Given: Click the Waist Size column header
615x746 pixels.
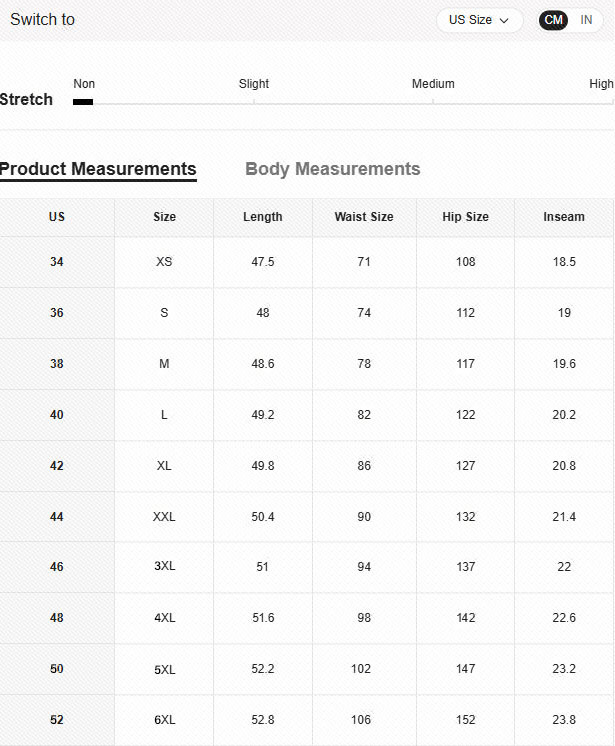Looking at the screenshot, I should [364, 217].
